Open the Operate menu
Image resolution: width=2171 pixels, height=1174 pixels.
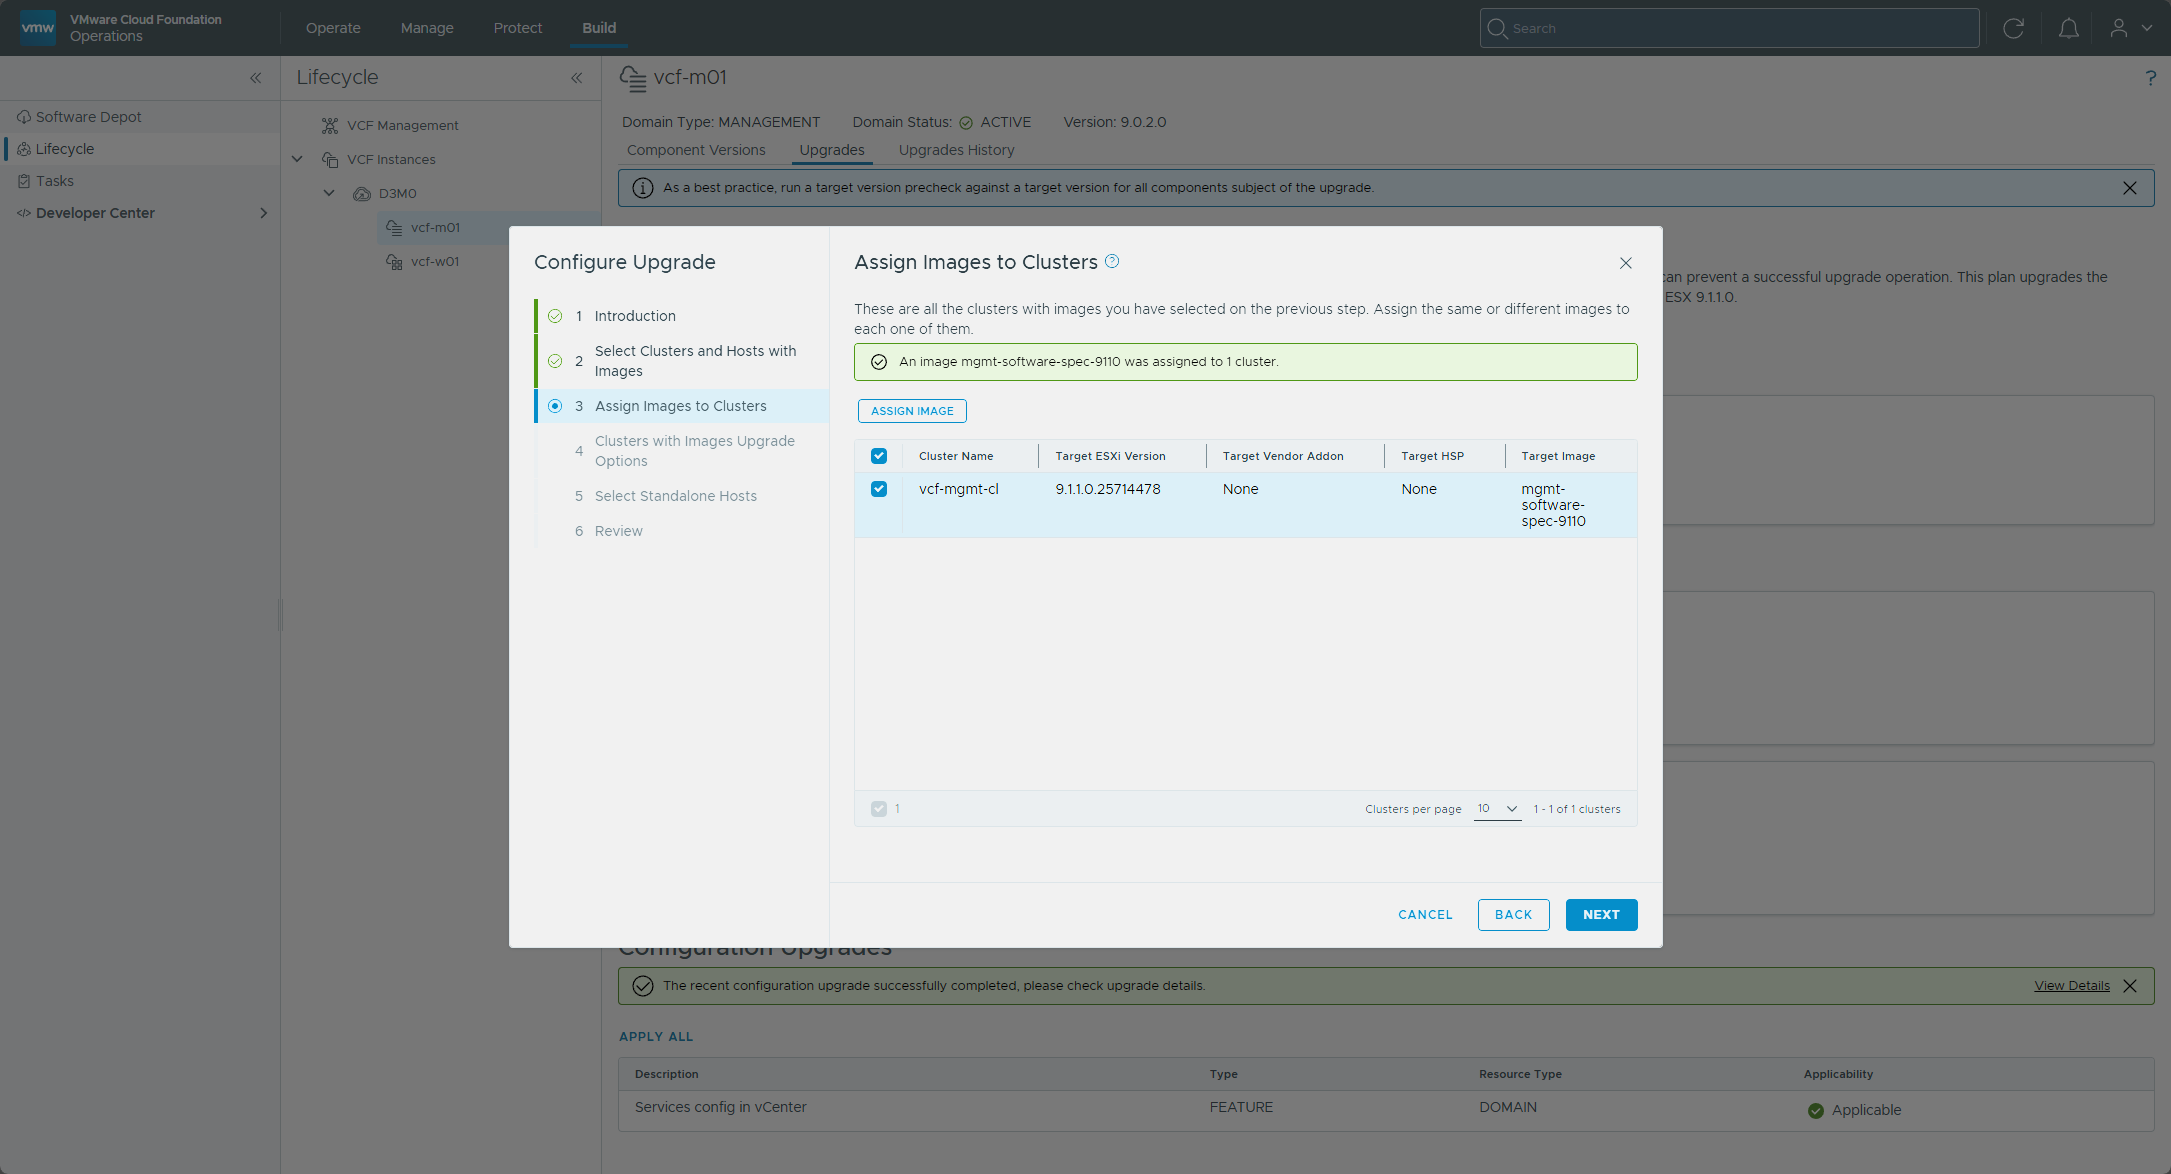tap(333, 28)
